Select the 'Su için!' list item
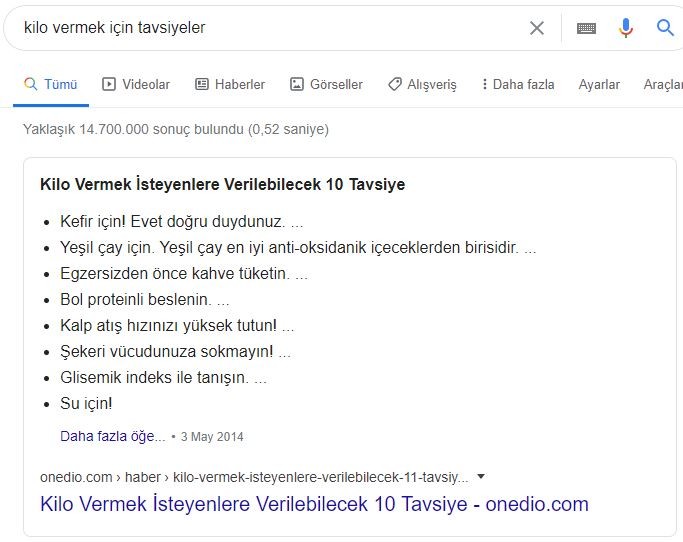The width and height of the screenshot is (683, 542). coord(86,403)
